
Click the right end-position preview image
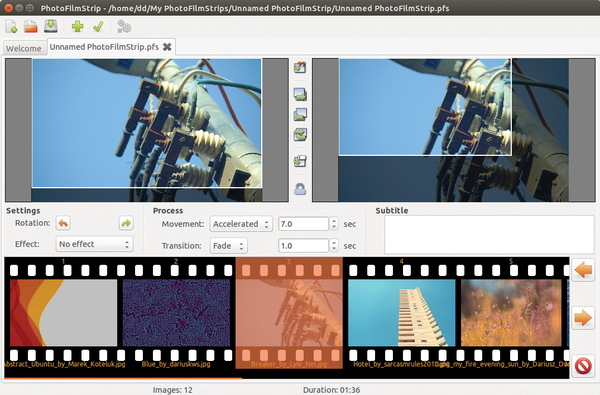tap(454, 130)
